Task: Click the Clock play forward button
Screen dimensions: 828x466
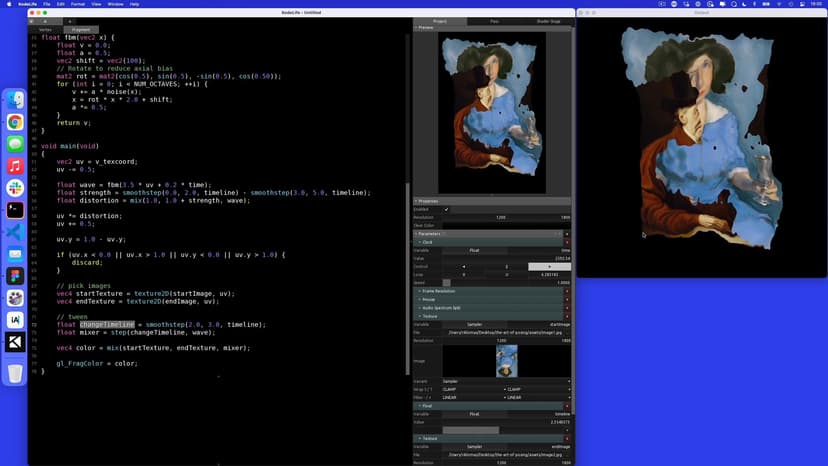Action: [x=549, y=266]
